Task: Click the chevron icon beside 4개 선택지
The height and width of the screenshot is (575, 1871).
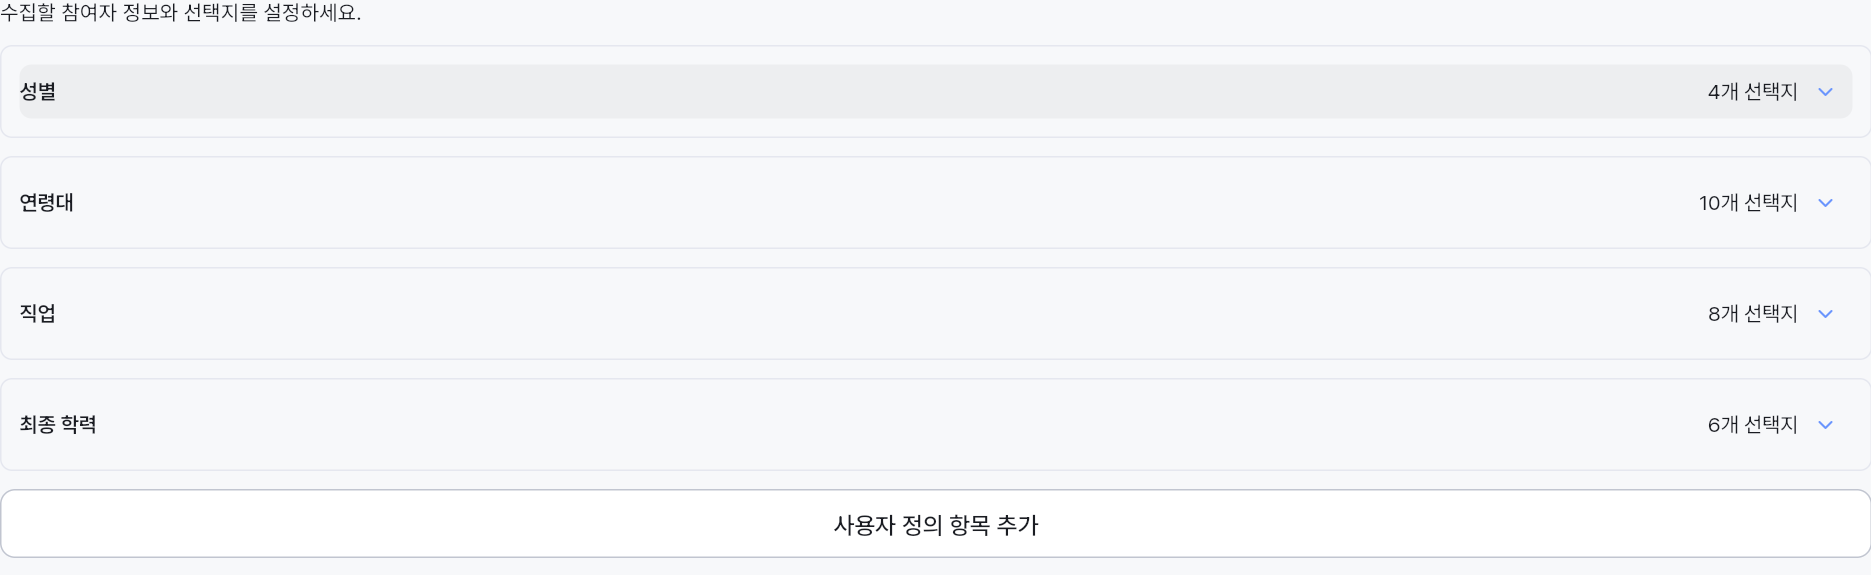Action: pyautogui.click(x=1825, y=92)
